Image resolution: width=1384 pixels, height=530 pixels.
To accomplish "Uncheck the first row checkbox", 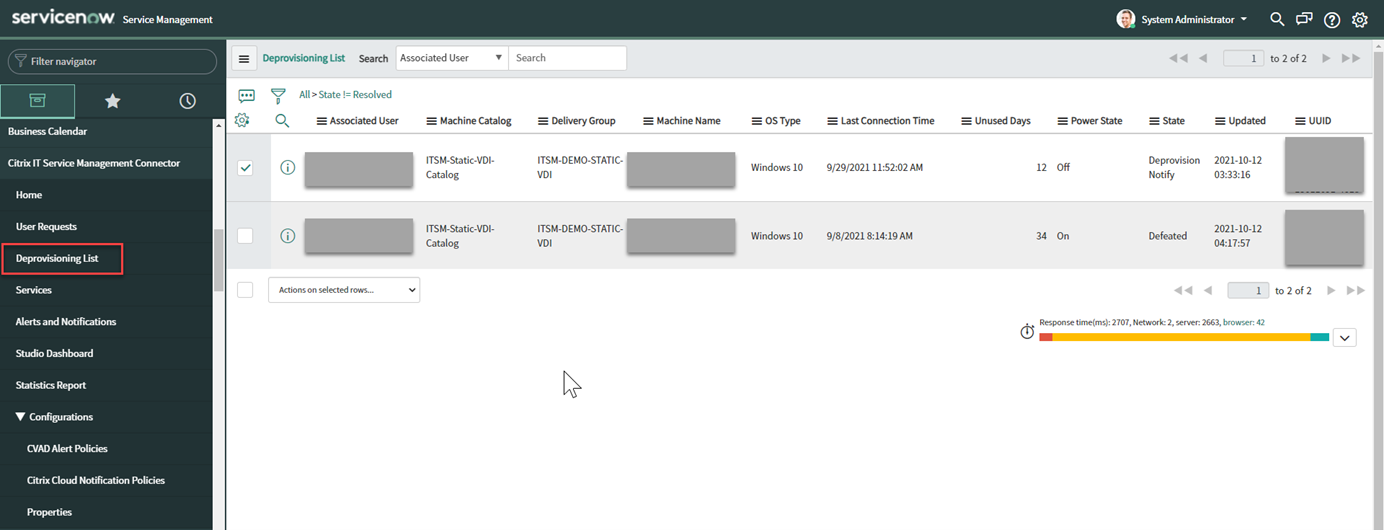I will (x=245, y=168).
